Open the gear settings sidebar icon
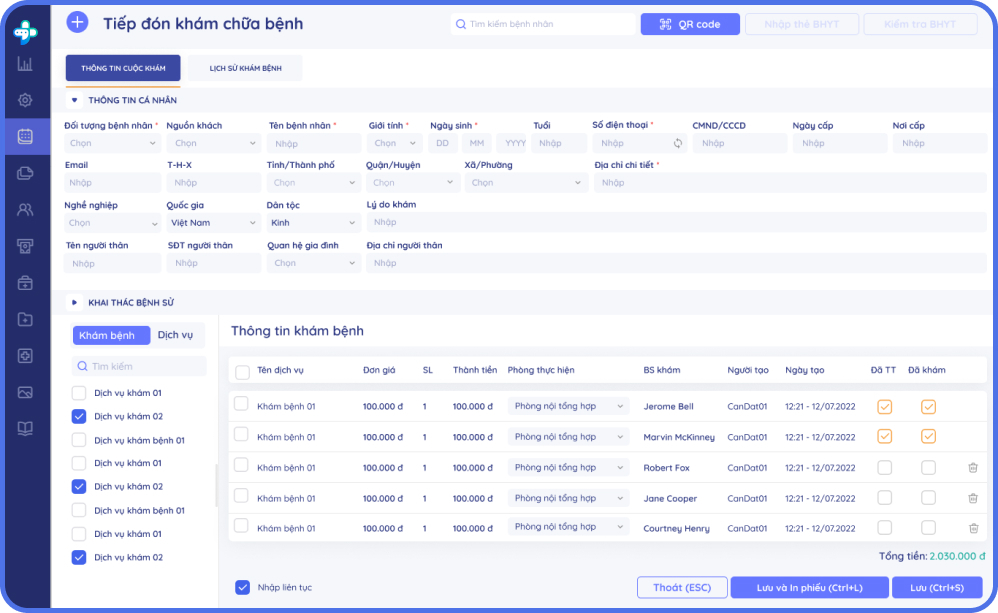Image resolution: width=998 pixels, height=613 pixels. [25, 100]
